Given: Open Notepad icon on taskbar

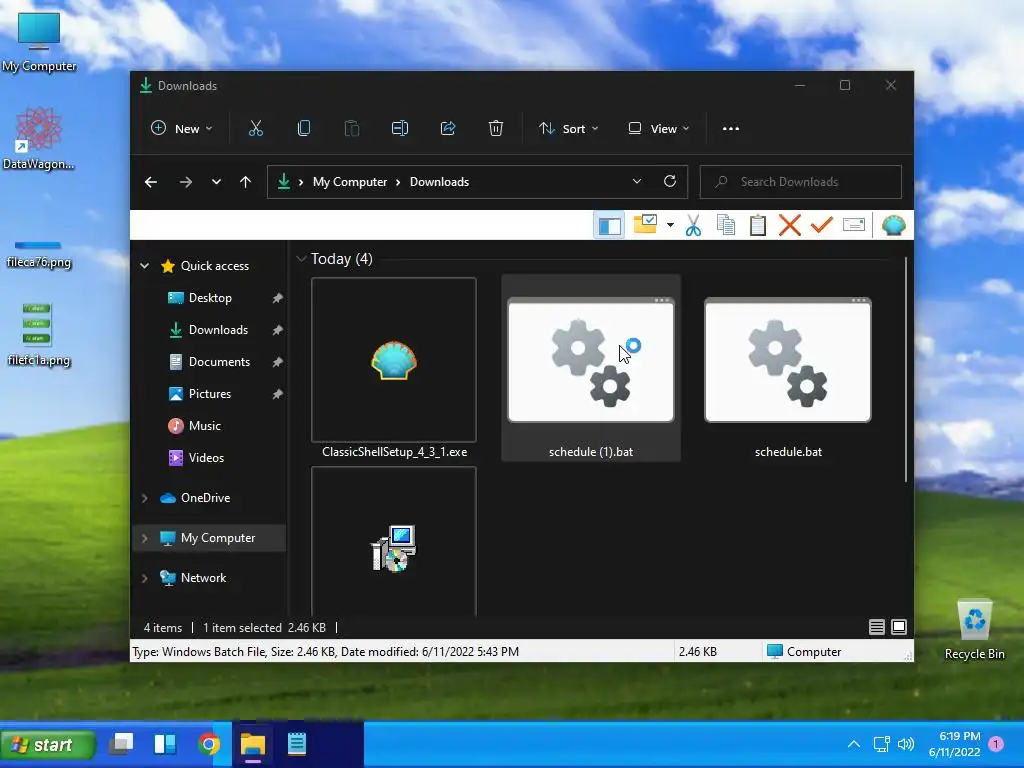Looking at the screenshot, I should pos(297,744).
